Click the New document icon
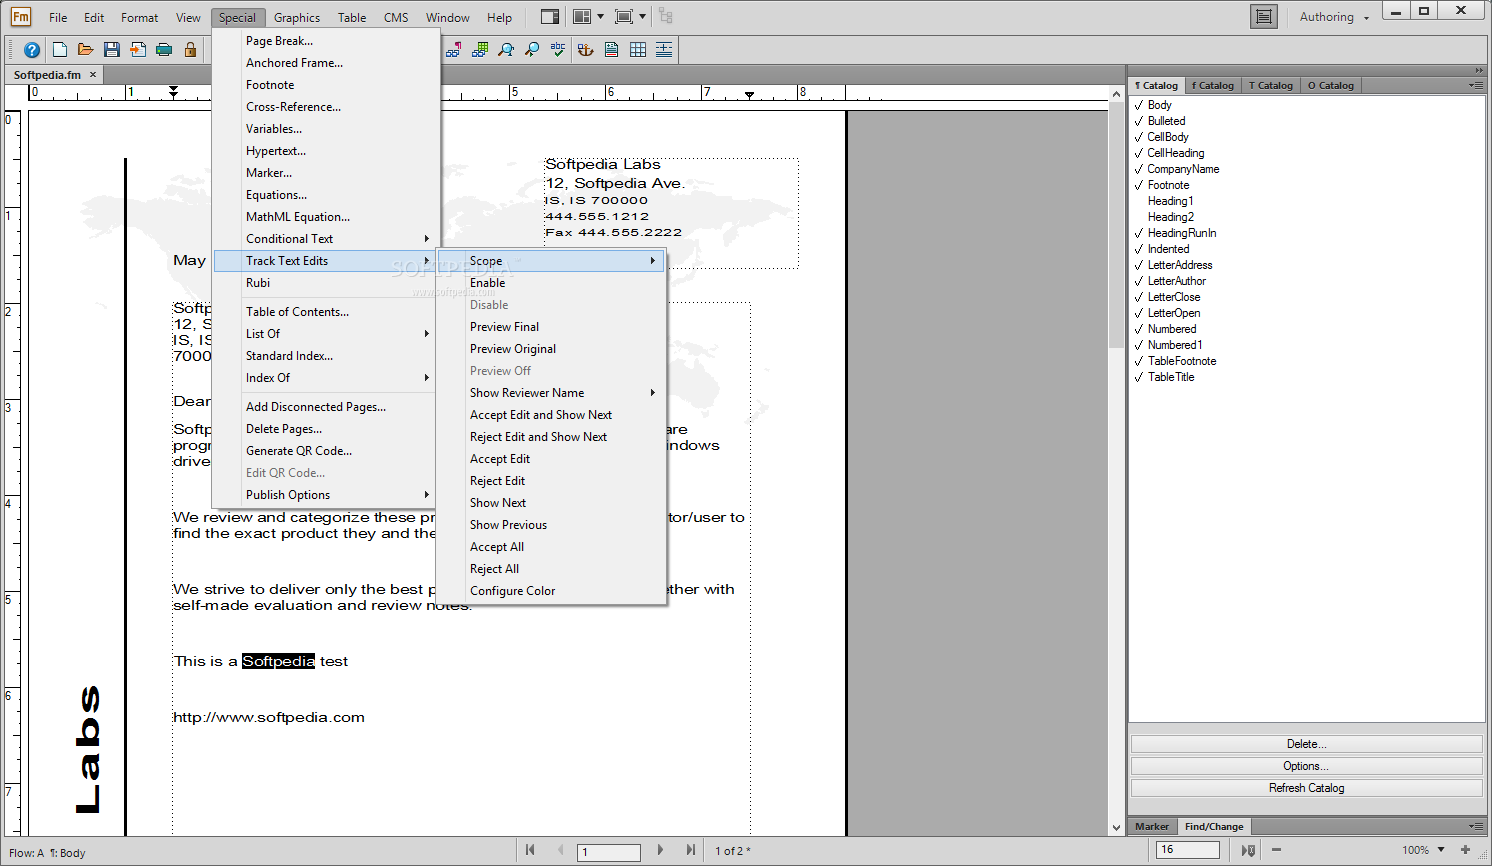The width and height of the screenshot is (1492, 866). tap(60, 50)
